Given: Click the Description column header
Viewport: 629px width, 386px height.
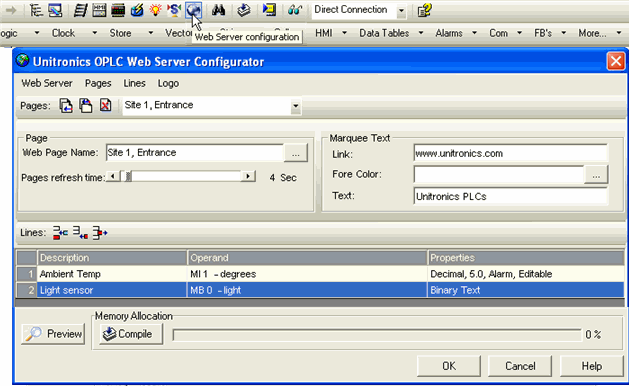Looking at the screenshot, I should [112, 258].
